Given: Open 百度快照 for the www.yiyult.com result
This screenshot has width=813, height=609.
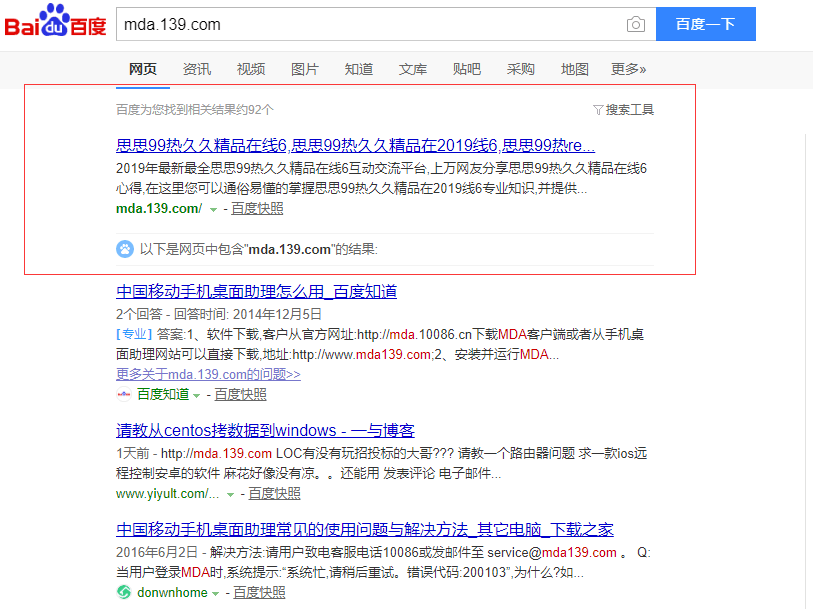Looking at the screenshot, I should 274,493.
